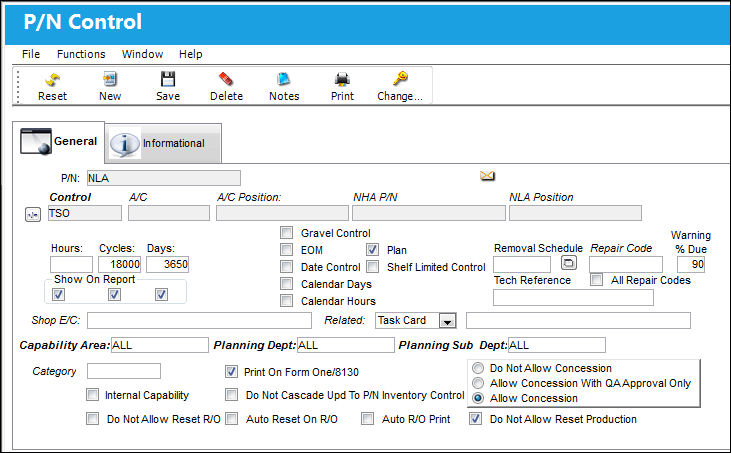The image size is (731, 453).
Task: Enable the Calendar Days checkbox
Action: [x=286, y=284]
